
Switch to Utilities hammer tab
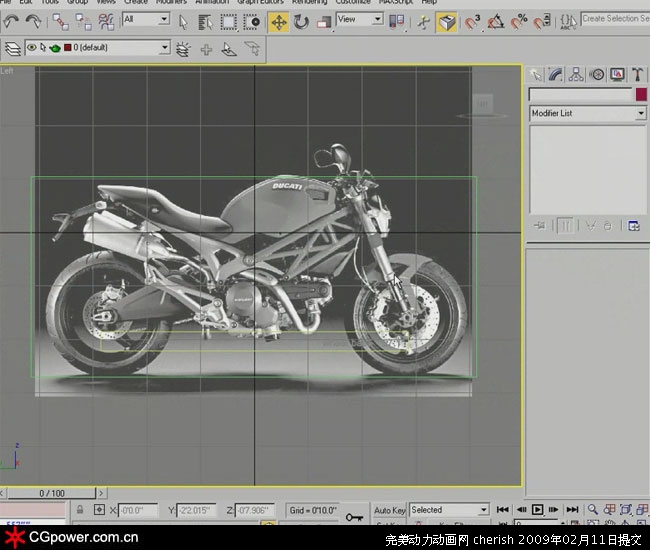638,75
